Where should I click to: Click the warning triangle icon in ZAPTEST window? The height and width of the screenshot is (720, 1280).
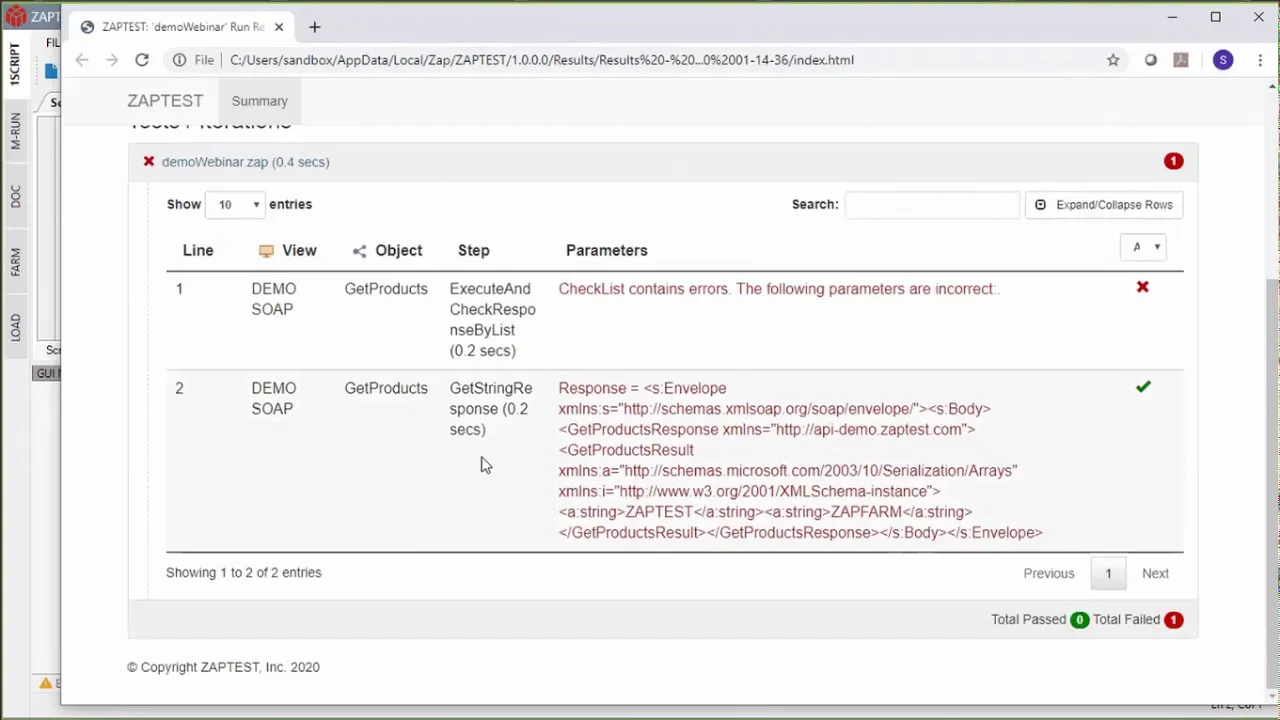coord(45,683)
